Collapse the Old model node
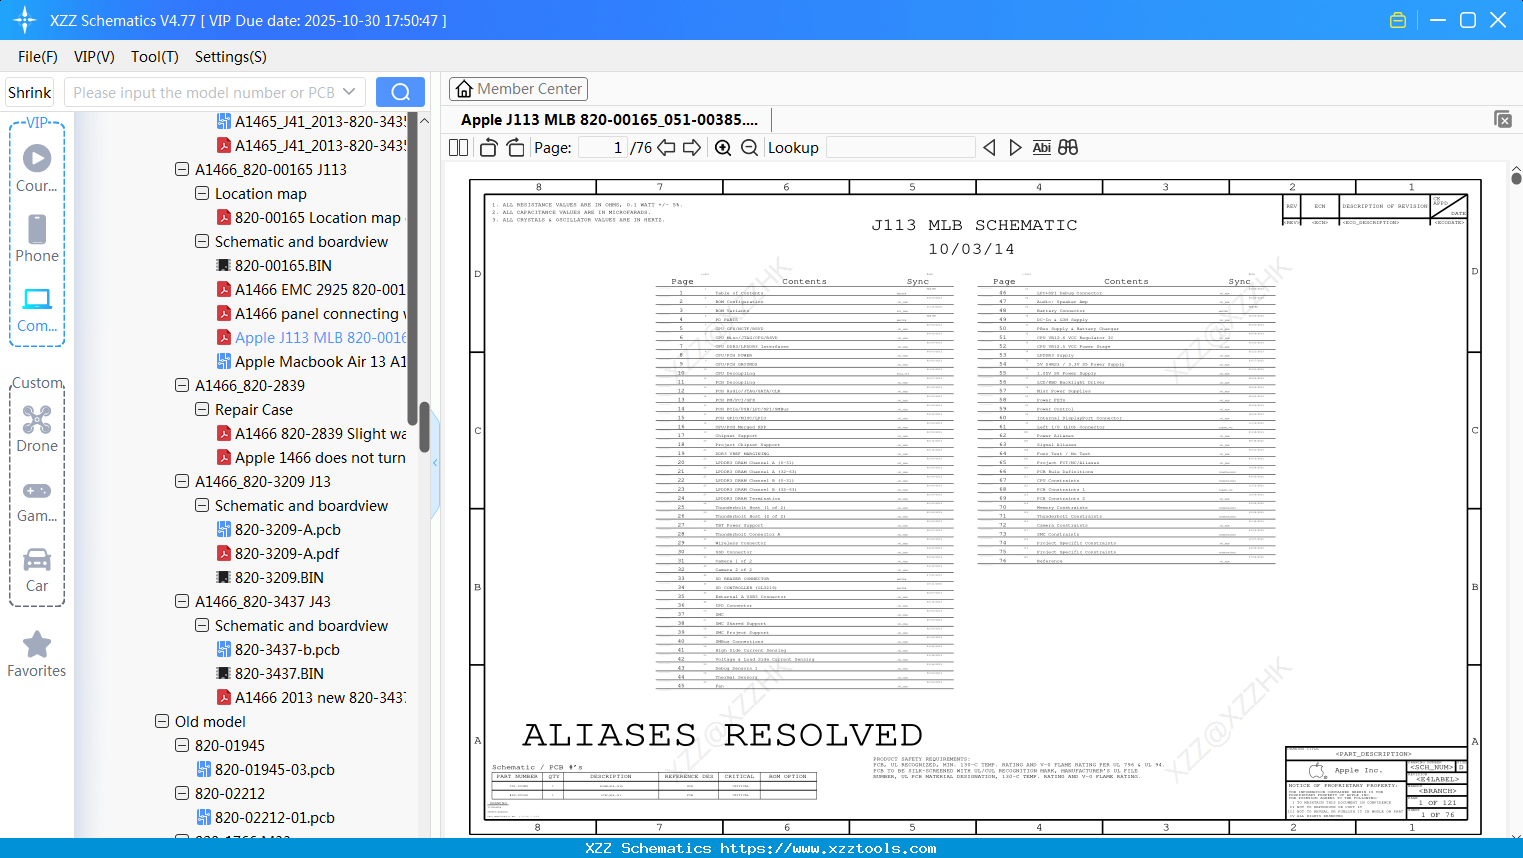The image size is (1523, 858). [162, 722]
